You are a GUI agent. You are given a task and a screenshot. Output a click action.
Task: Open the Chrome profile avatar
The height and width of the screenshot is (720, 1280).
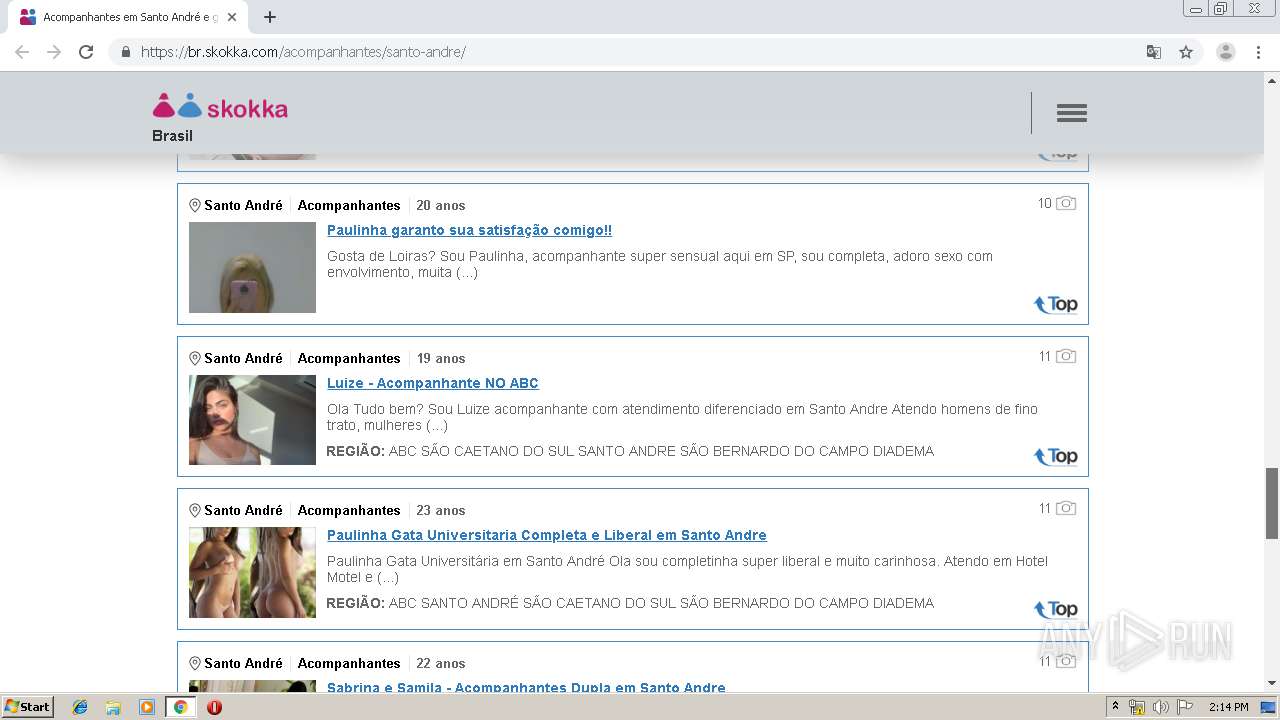(x=1225, y=52)
